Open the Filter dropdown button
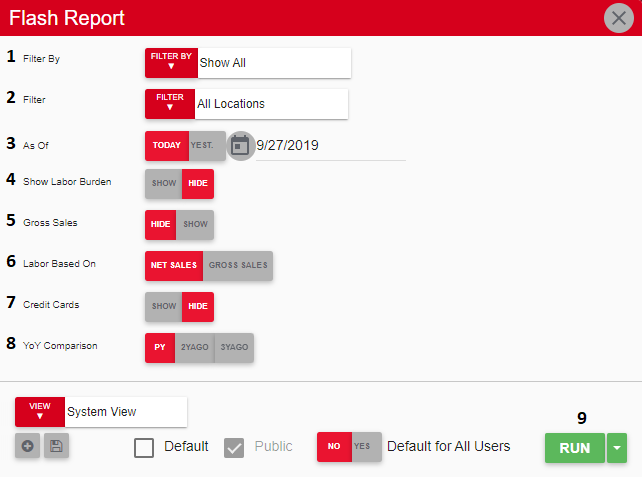The width and height of the screenshot is (642, 477). (170, 104)
